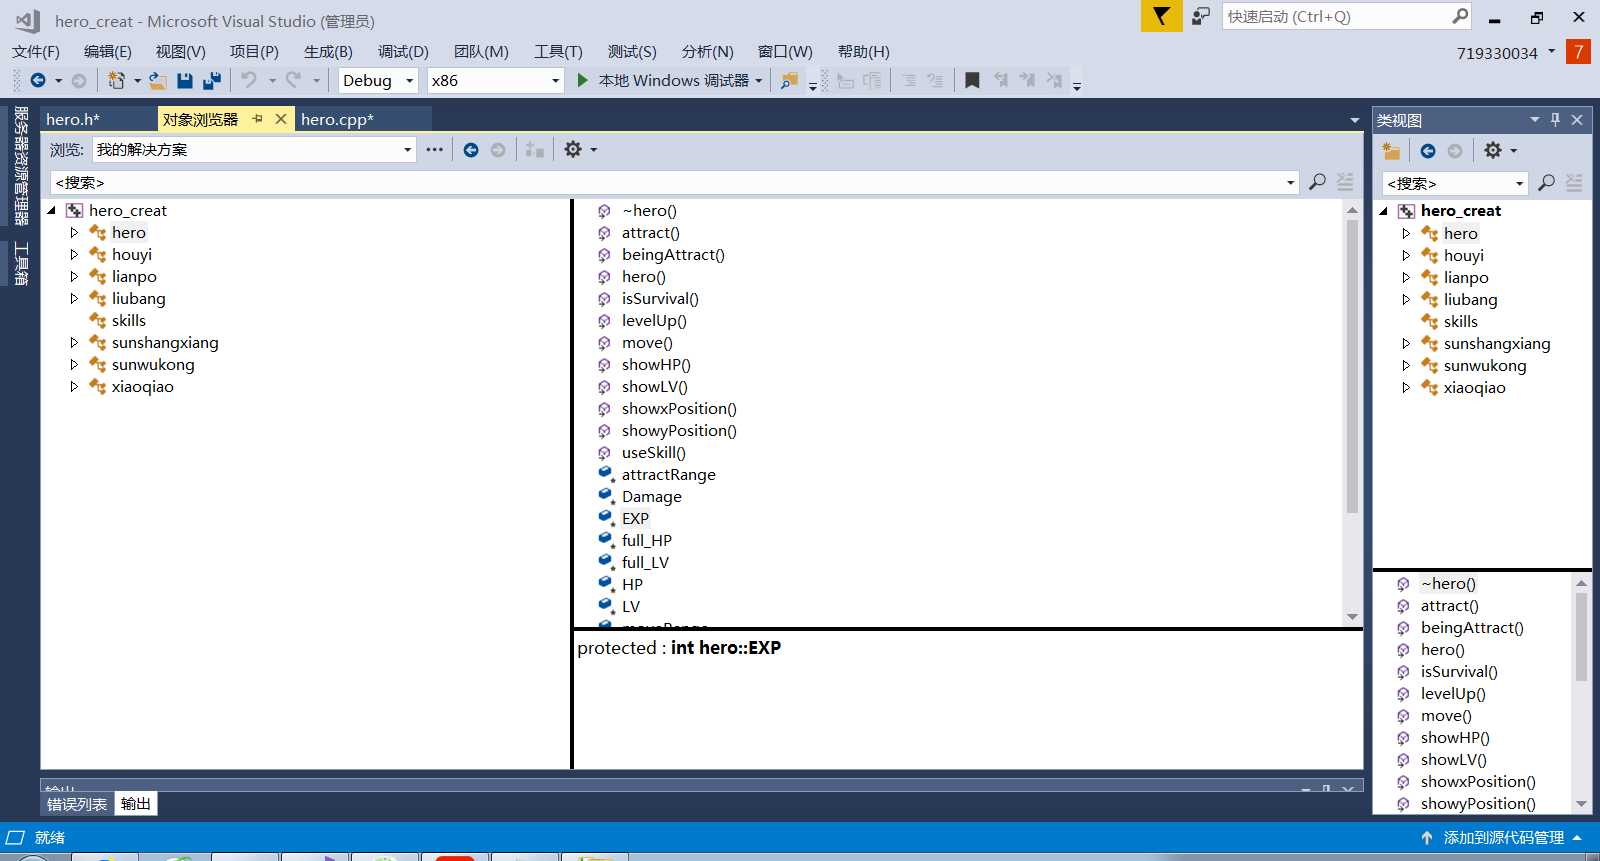The width and height of the screenshot is (1600, 861).
Task: Select the useSkill() member in the Object Browser
Action: (653, 452)
